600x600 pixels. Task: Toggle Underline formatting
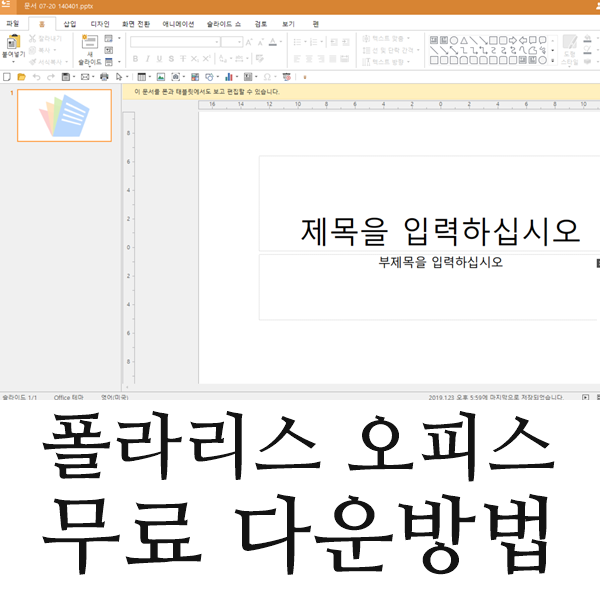[159, 59]
